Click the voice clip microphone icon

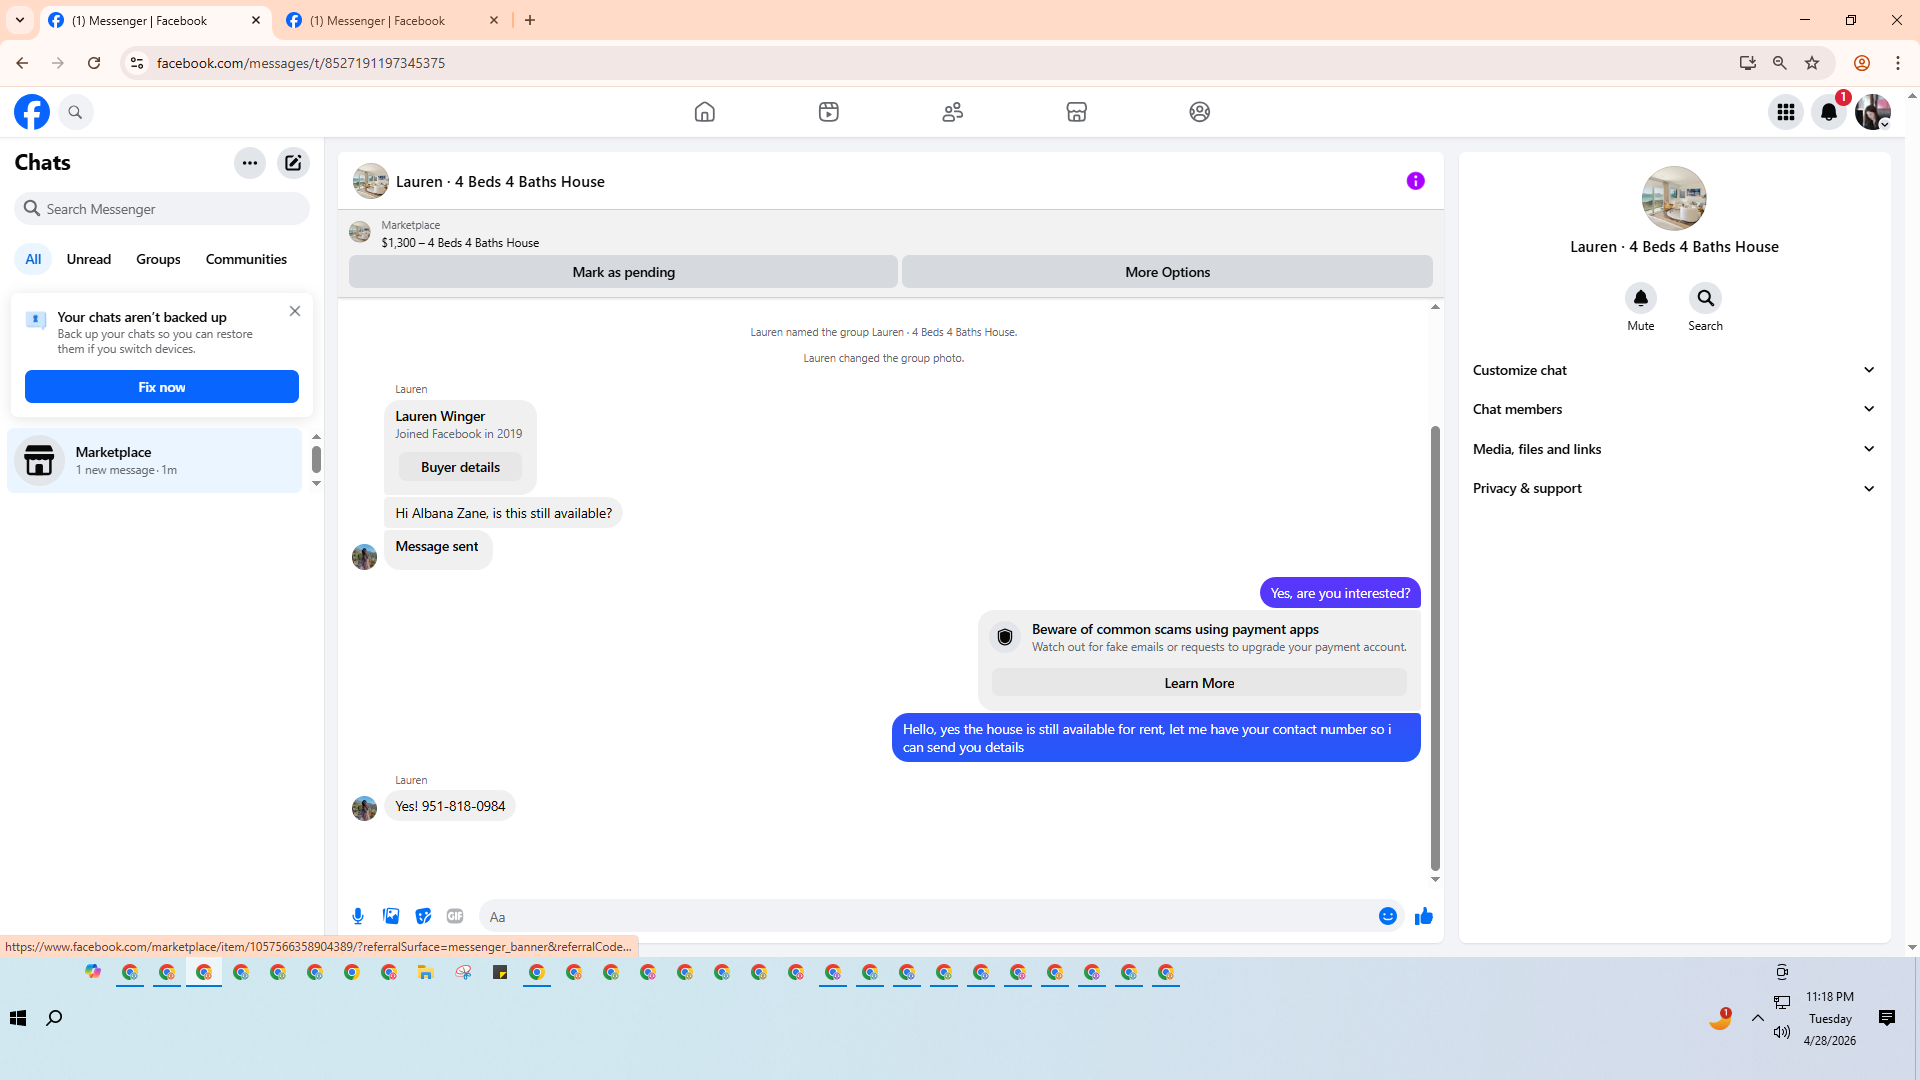tap(358, 916)
